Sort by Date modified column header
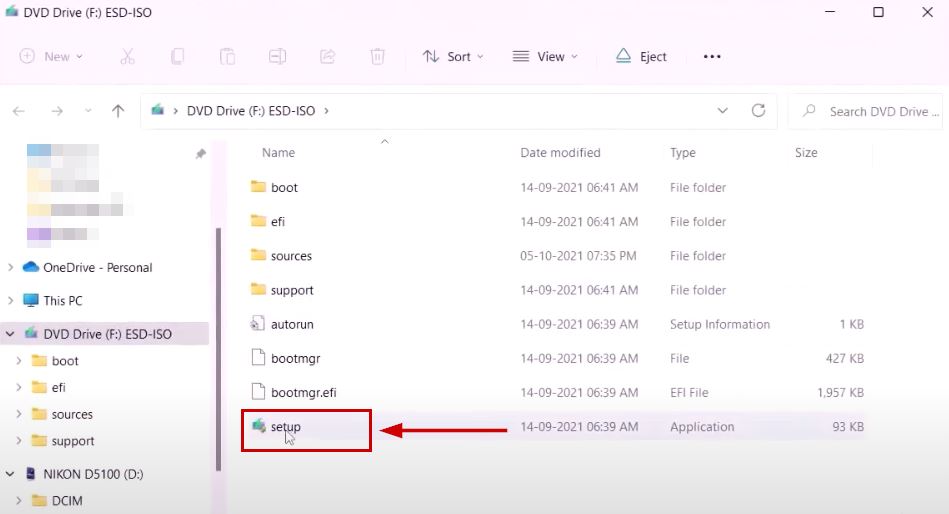949x514 pixels. tap(560, 153)
